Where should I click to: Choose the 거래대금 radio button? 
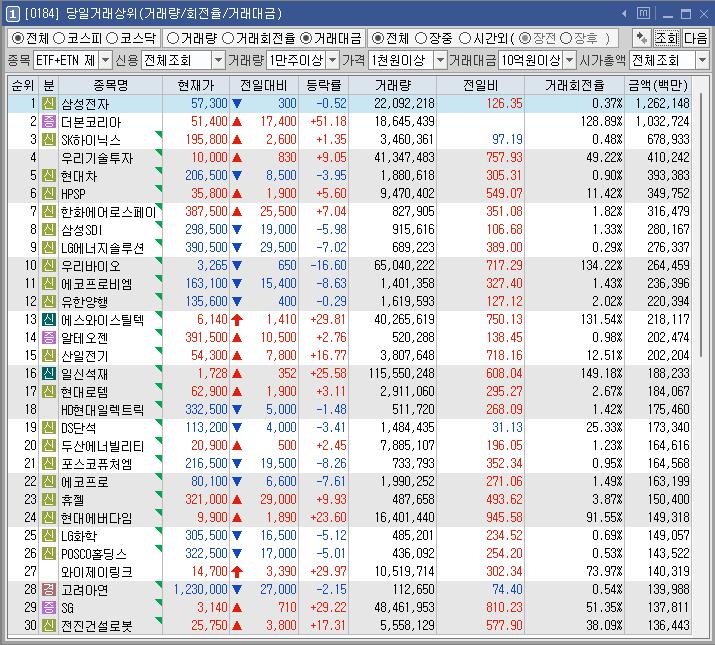coord(306,38)
